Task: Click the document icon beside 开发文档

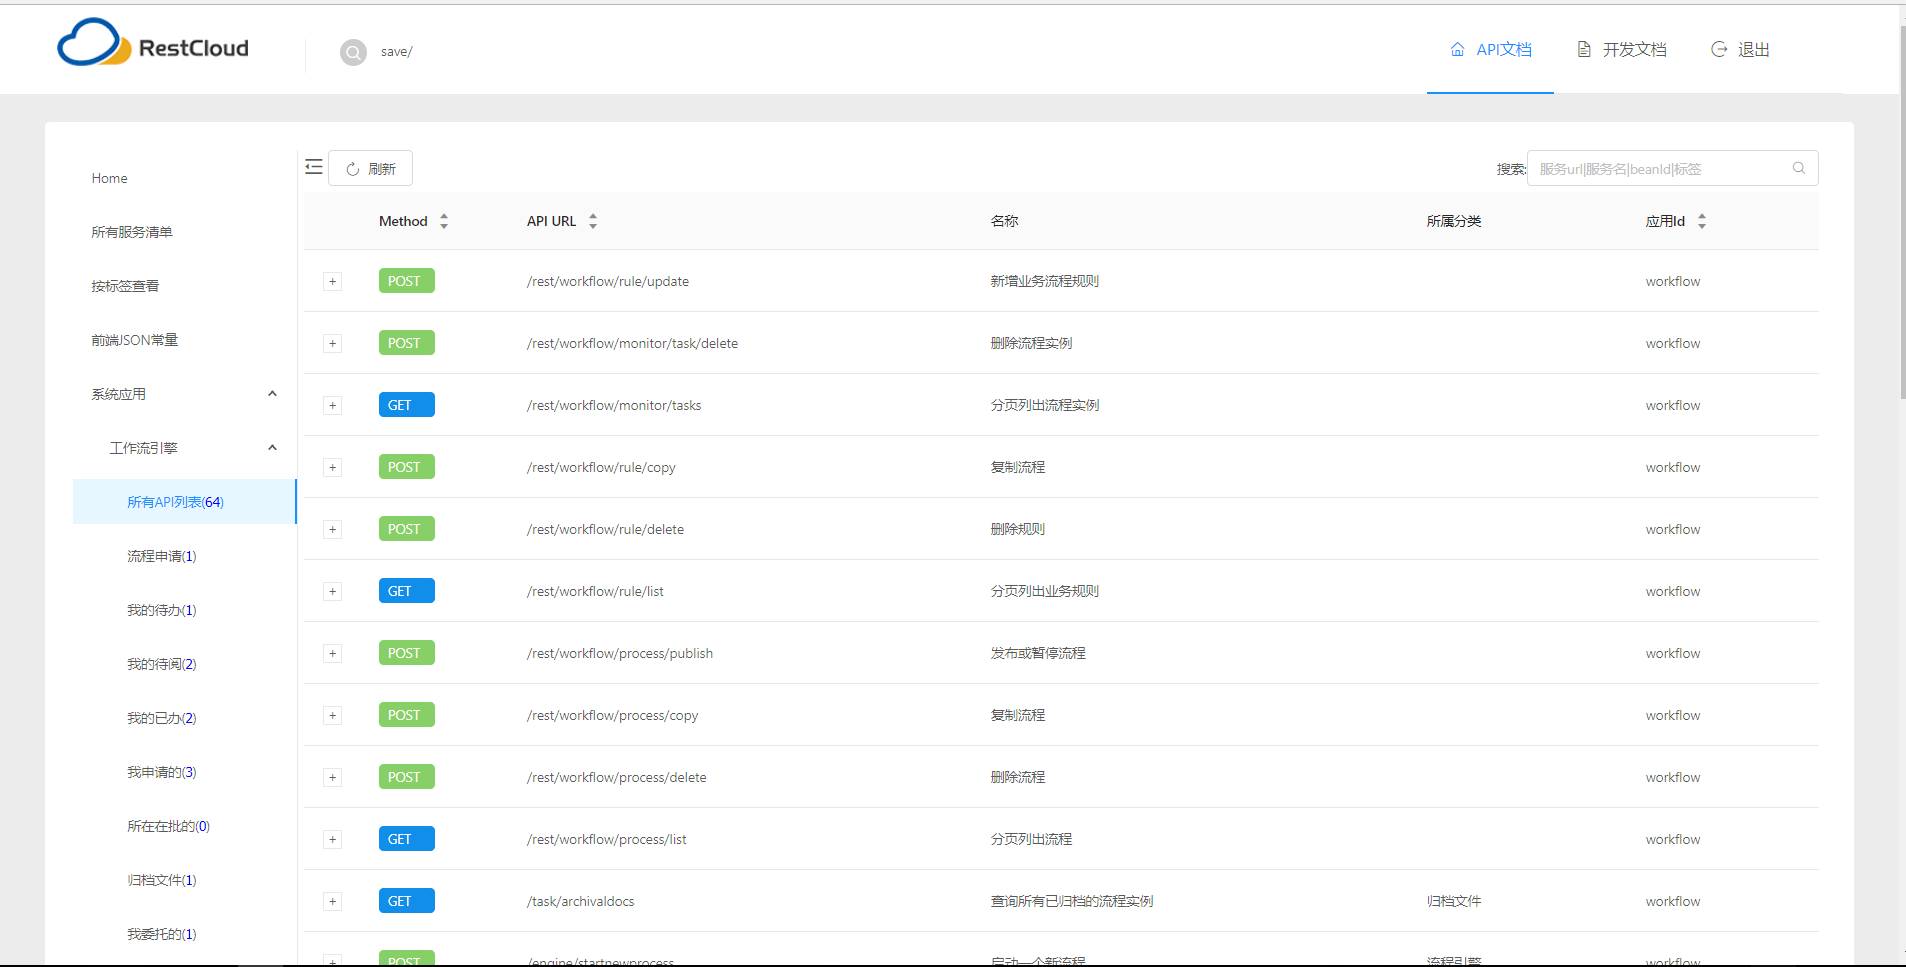Action: [x=1584, y=48]
